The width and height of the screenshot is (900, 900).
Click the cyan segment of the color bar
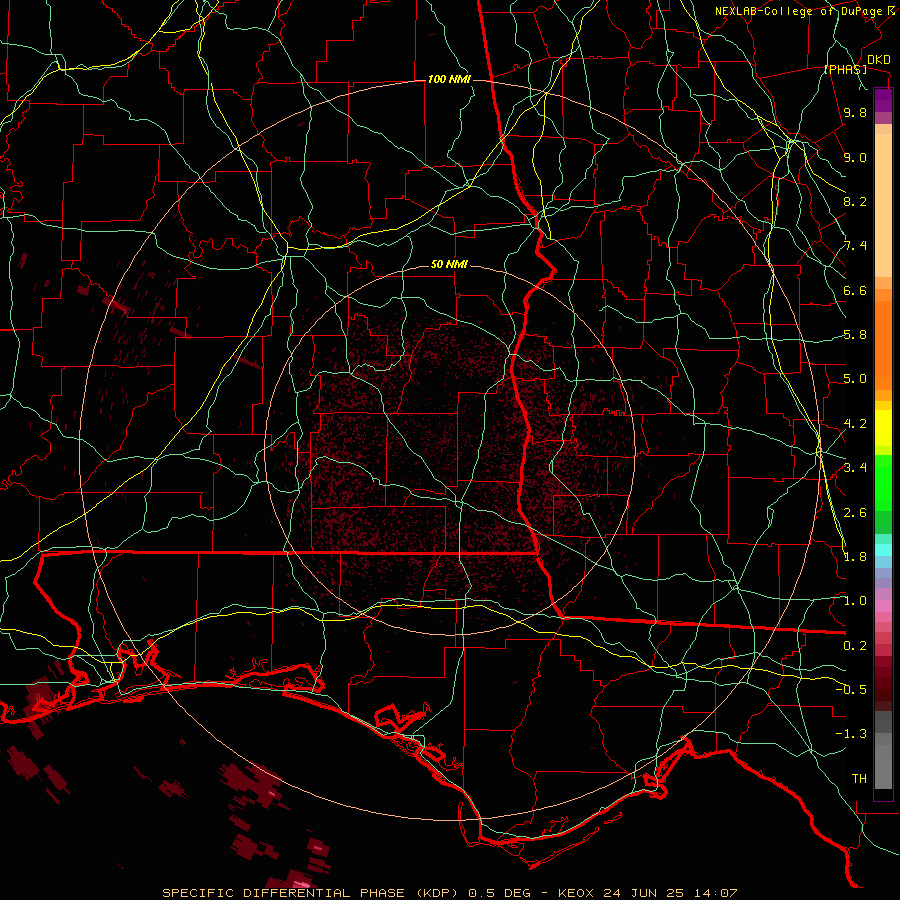click(x=883, y=550)
